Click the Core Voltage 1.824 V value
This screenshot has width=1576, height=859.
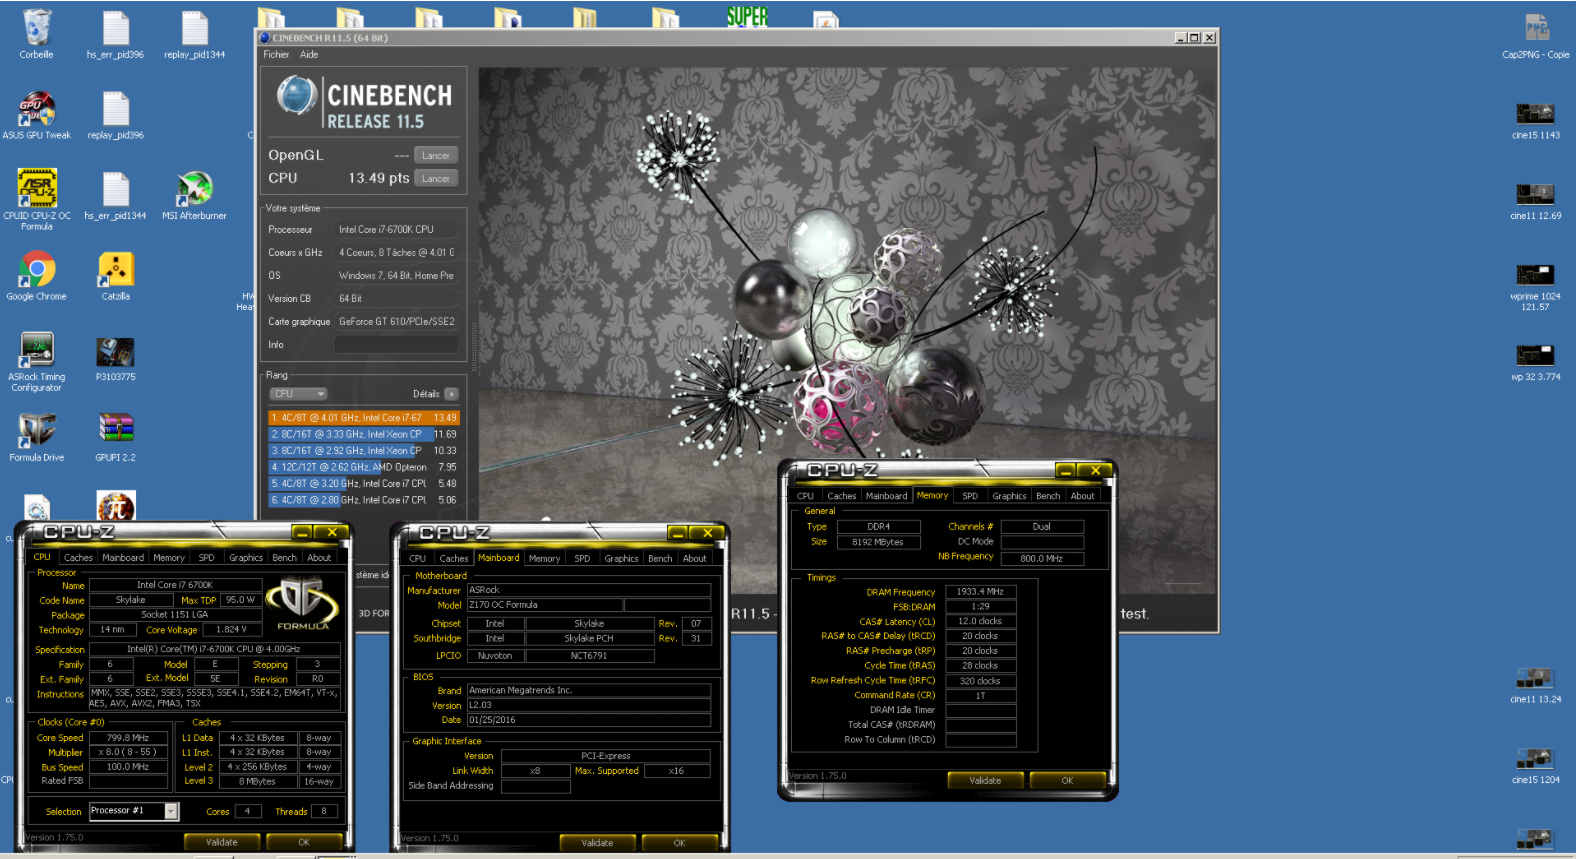coord(230,630)
